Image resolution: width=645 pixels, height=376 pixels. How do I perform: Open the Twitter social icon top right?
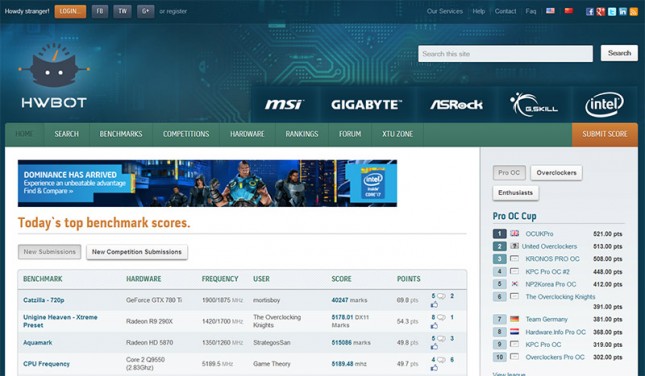tap(612, 12)
